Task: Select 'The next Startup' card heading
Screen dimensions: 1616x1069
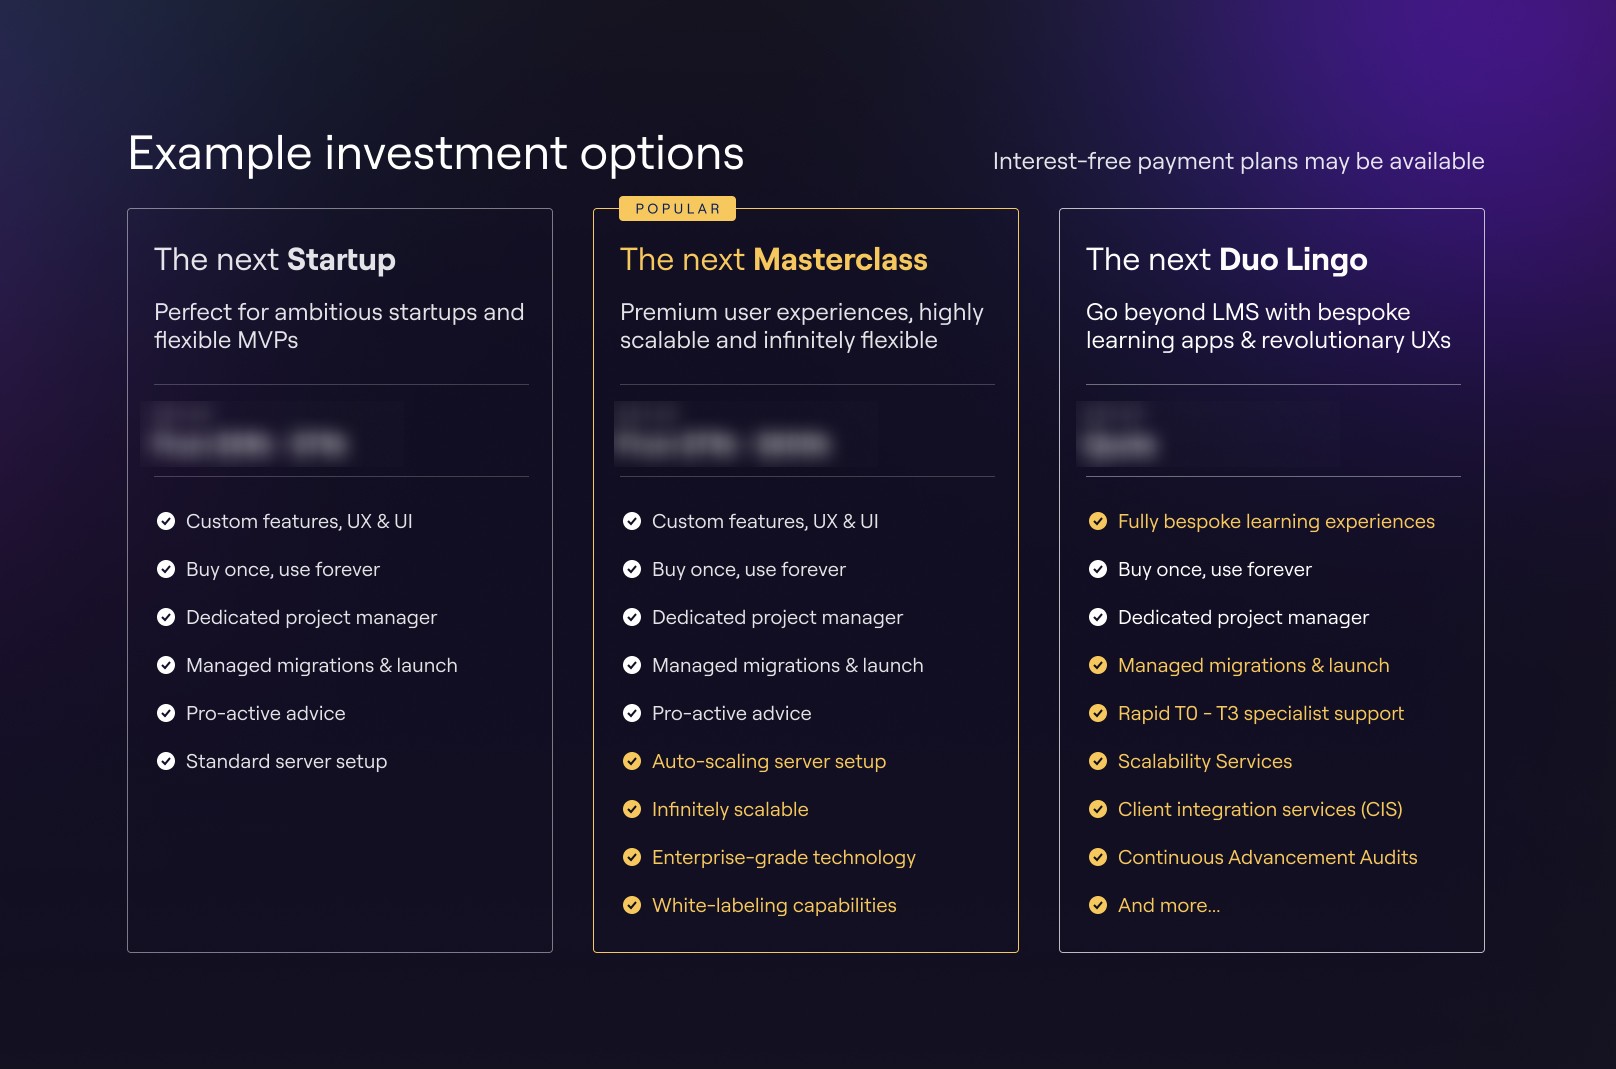Action: [275, 260]
